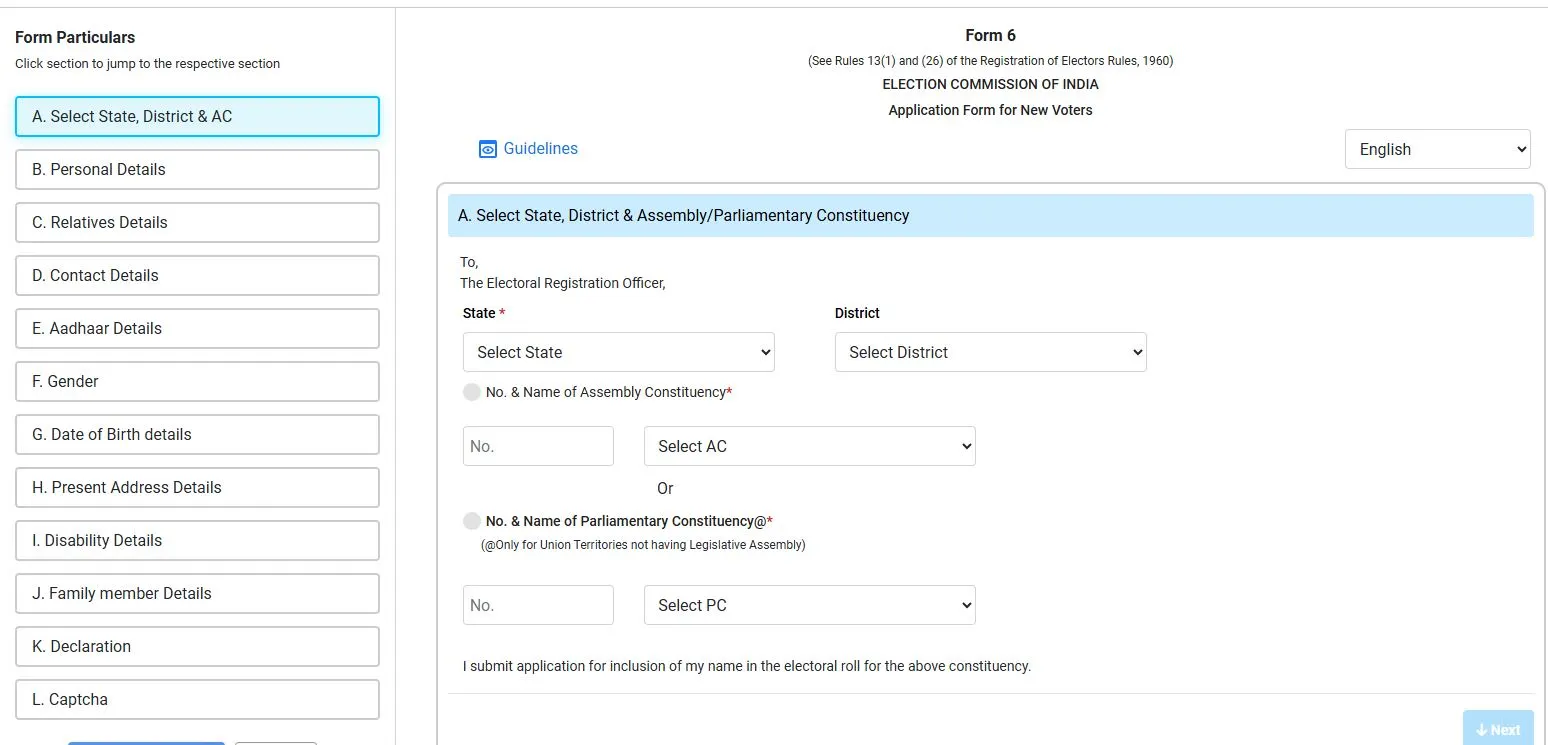Select the Parliamentary Constituency radio button
The width and height of the screenshot is (1548, 745).
(472, 521)
